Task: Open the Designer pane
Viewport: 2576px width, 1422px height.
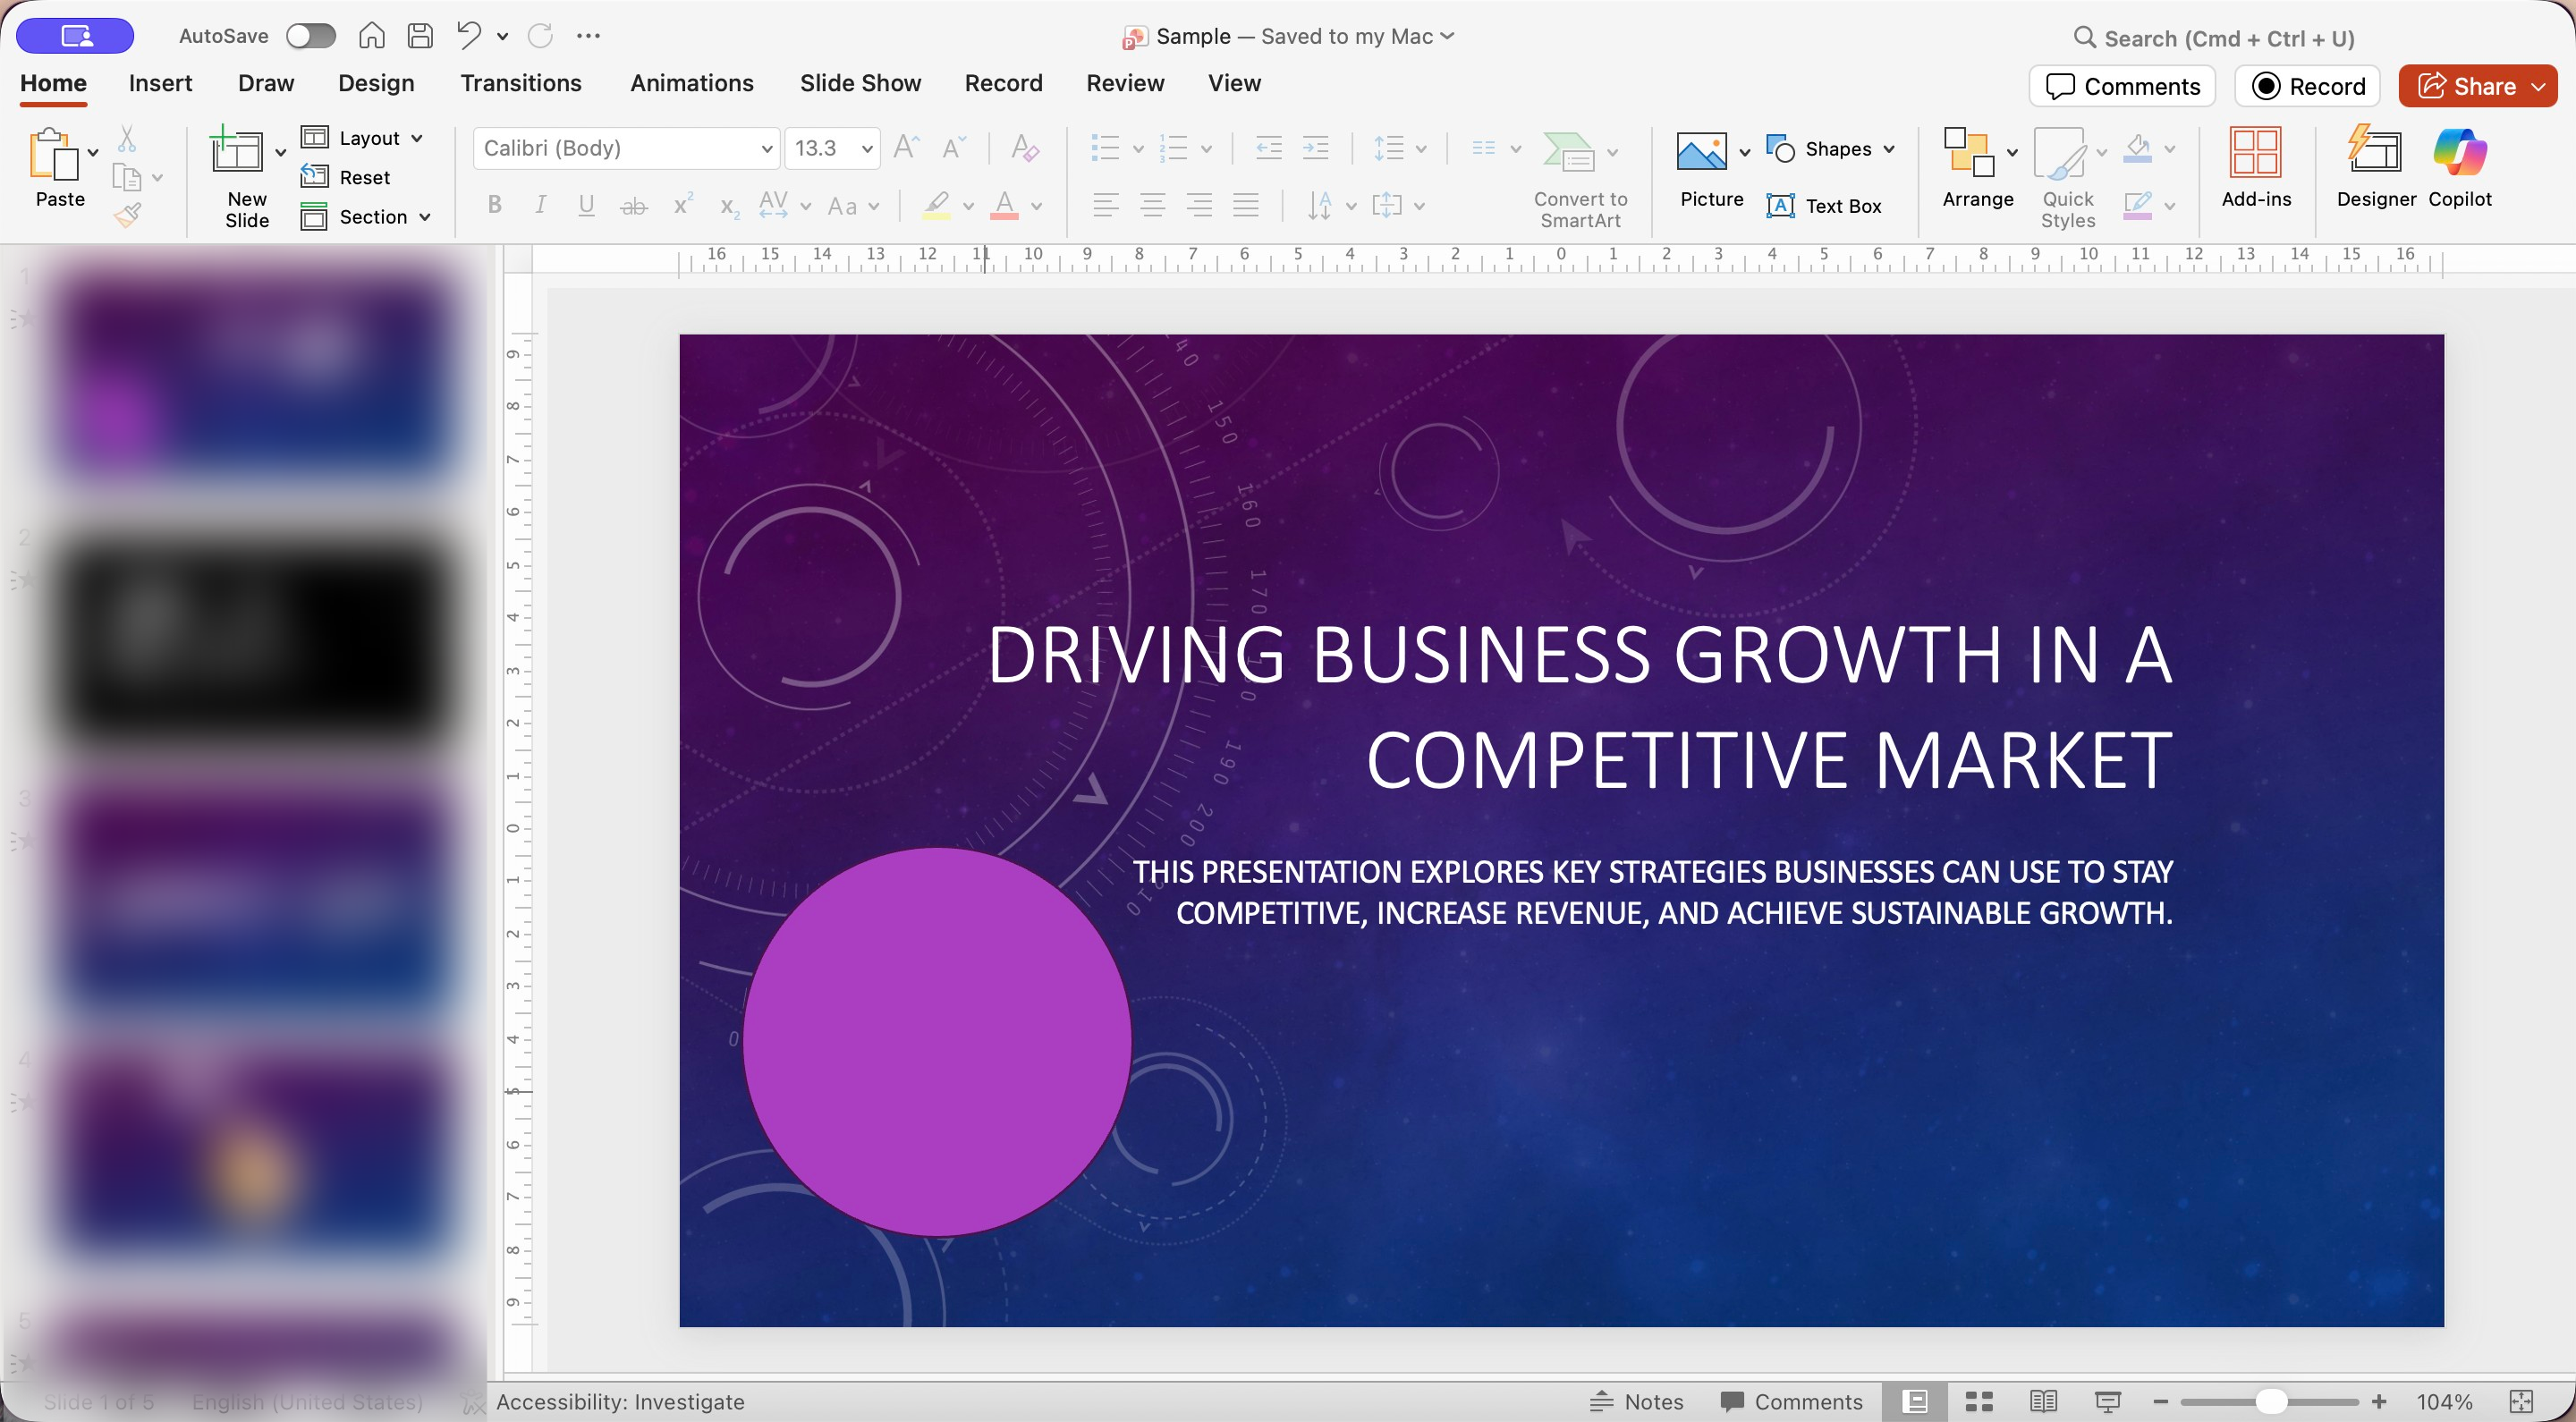Action: pyautogui.click(x=2375, y=166)
